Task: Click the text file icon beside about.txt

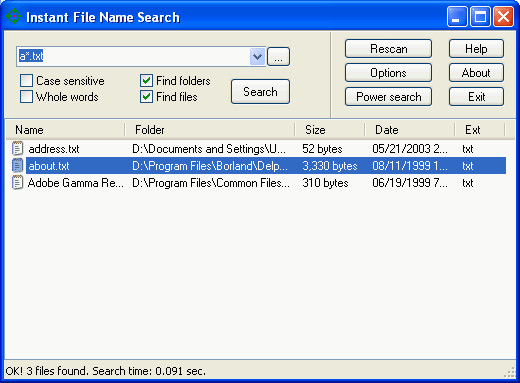Action: [x=17, y=165]
